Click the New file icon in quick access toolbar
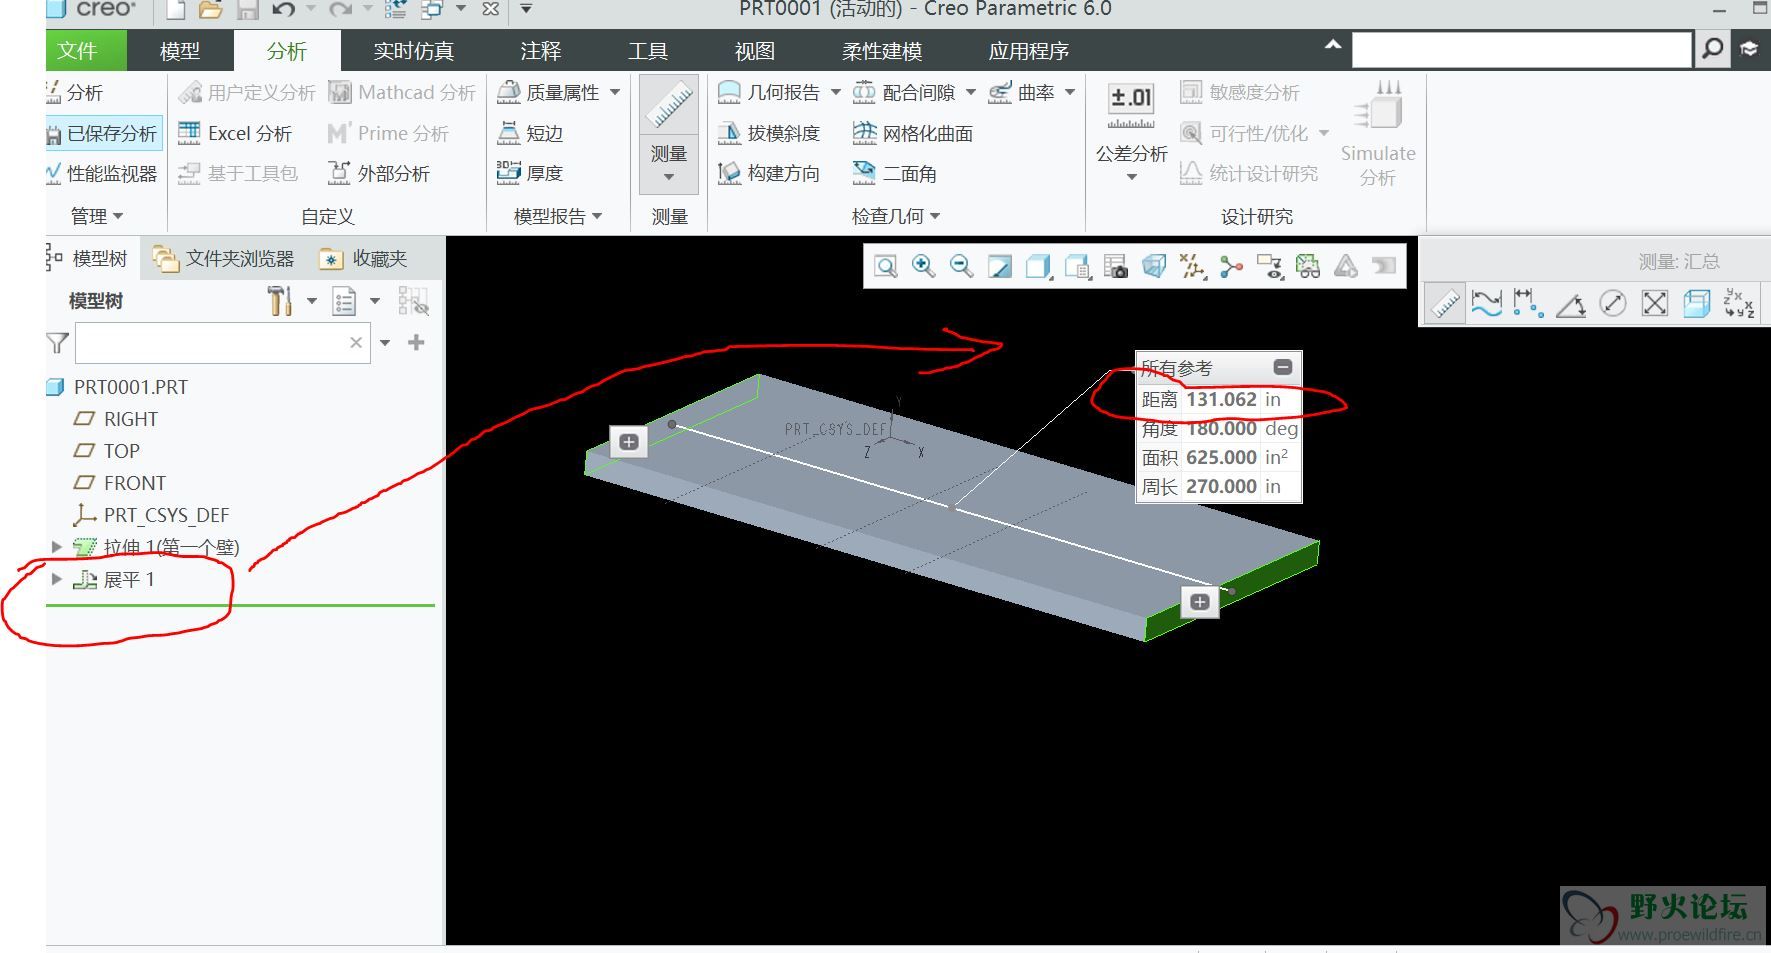This screenshot has height=953, width=1771. tap(176, 10)
